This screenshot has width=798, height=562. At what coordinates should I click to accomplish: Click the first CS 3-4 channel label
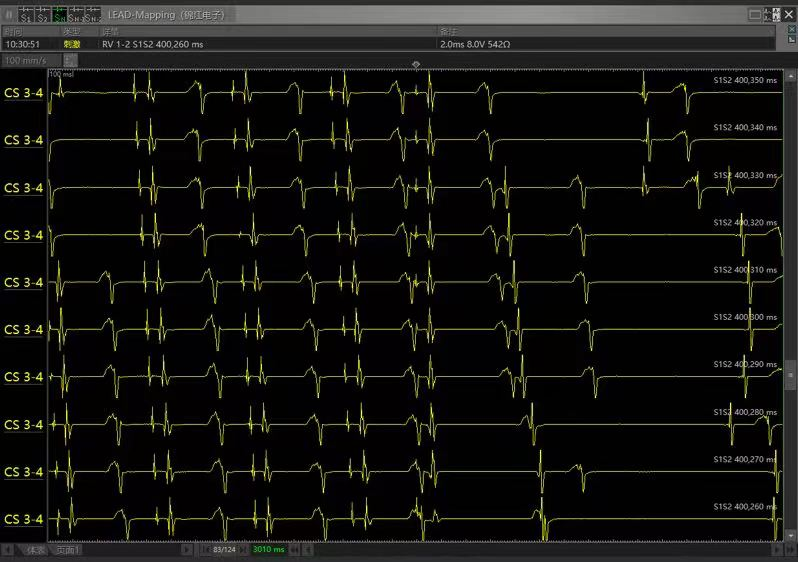click(x=24, y=93)
